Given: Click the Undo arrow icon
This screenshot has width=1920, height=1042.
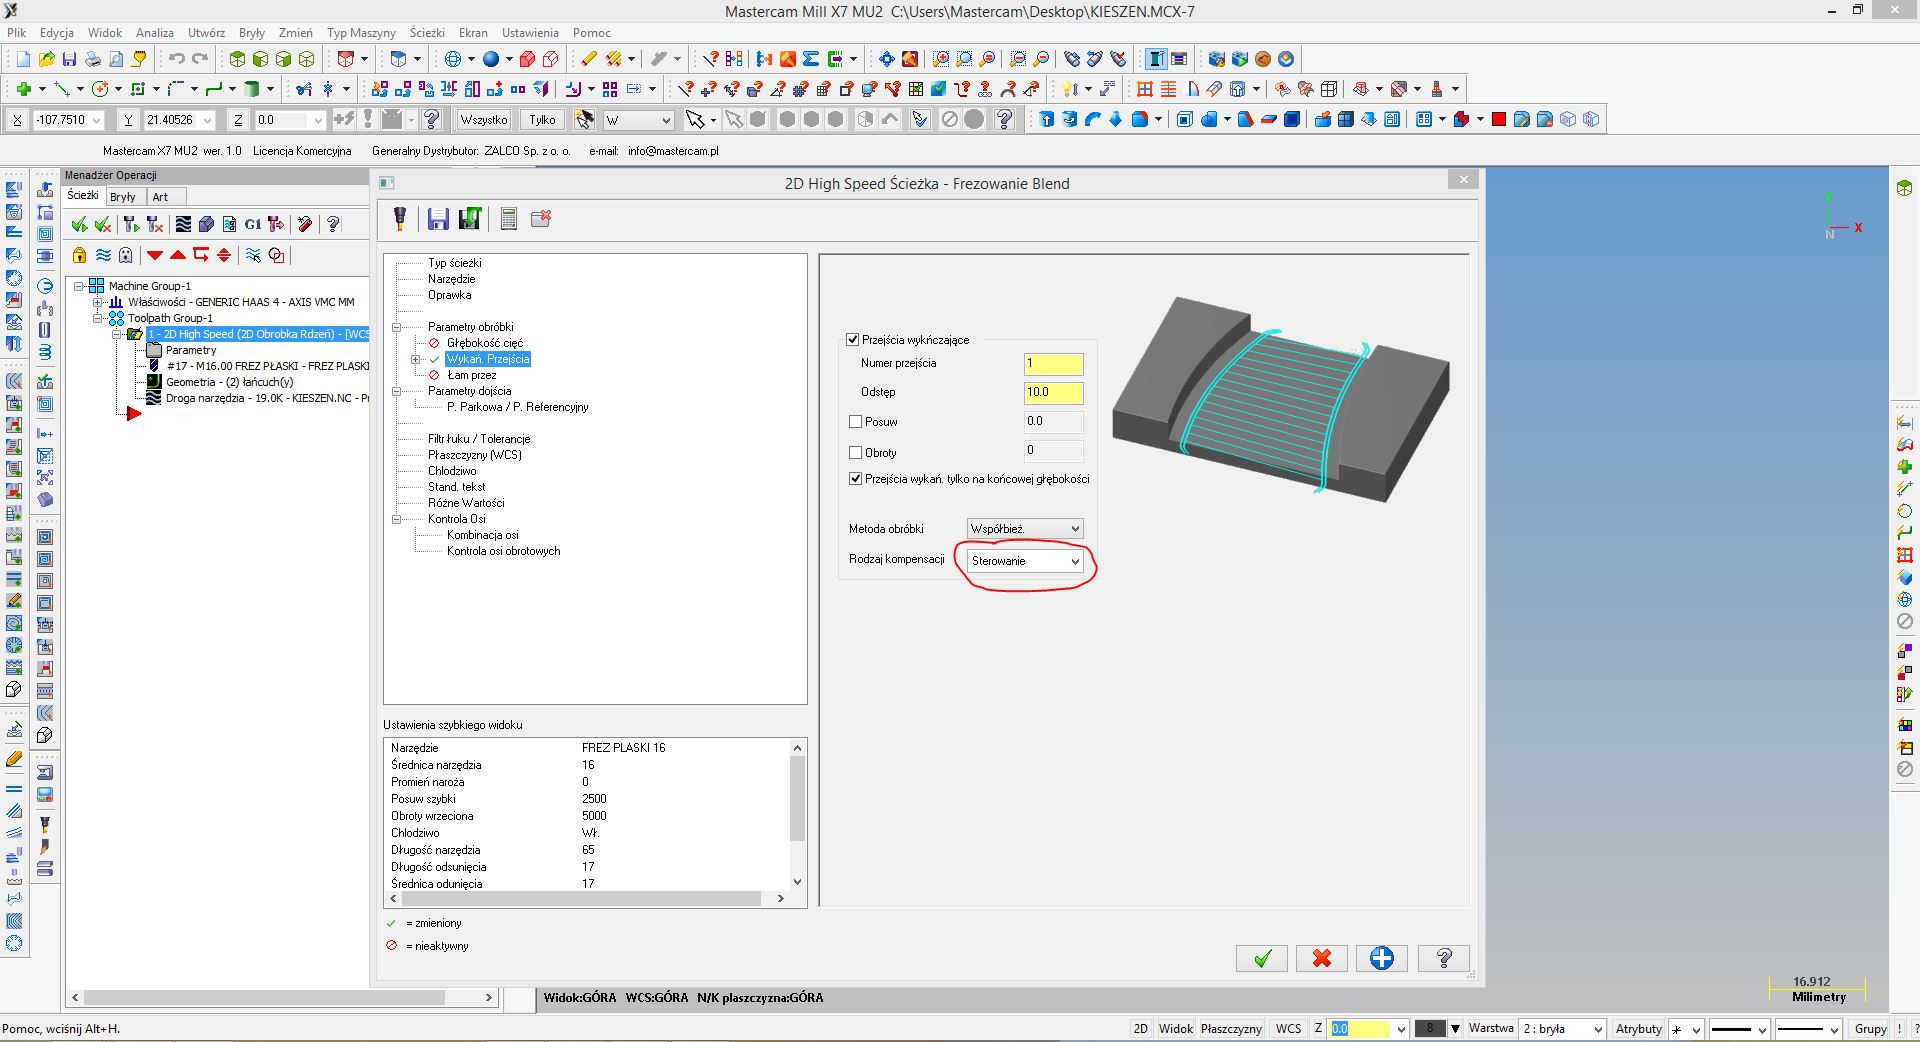Looking at the screenshot, I should pyautogui.click(x=176, y=59).
